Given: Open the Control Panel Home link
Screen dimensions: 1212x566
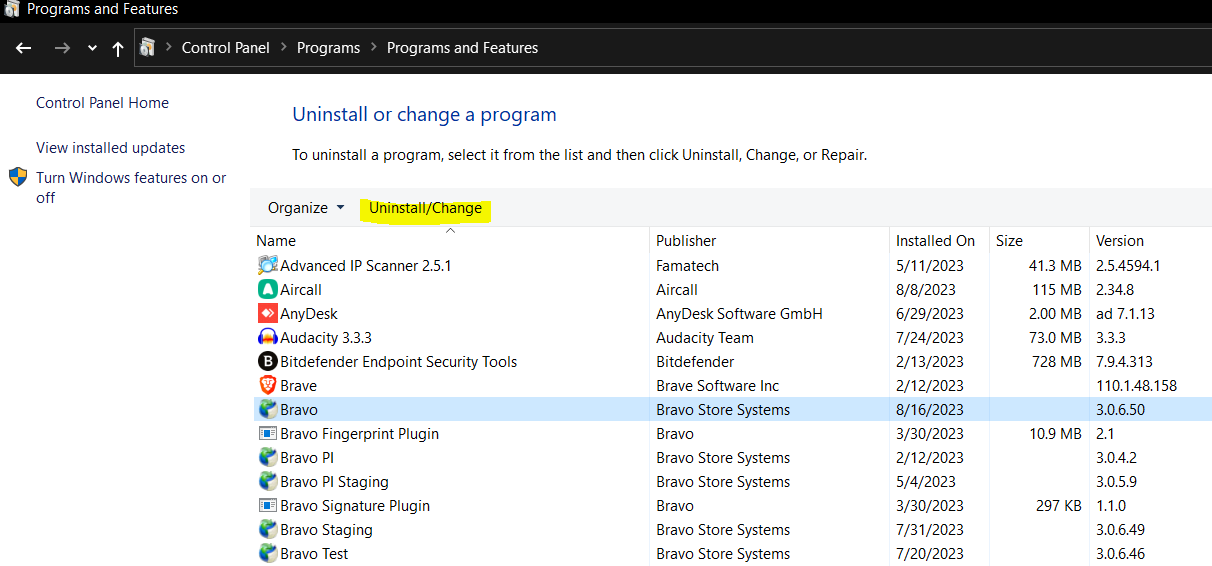Looking at the screenshot, I should coord(102,103).
